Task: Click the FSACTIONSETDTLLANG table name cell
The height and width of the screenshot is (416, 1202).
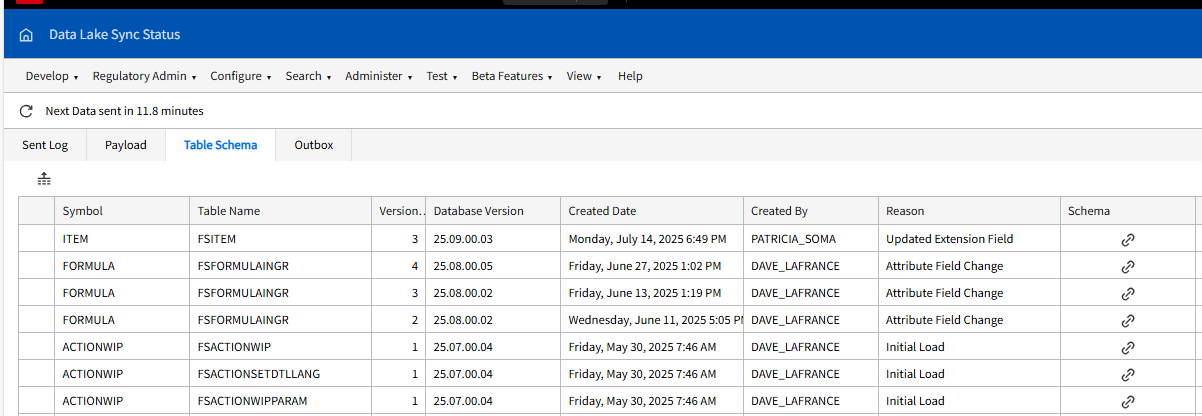Action: [281, 374]
